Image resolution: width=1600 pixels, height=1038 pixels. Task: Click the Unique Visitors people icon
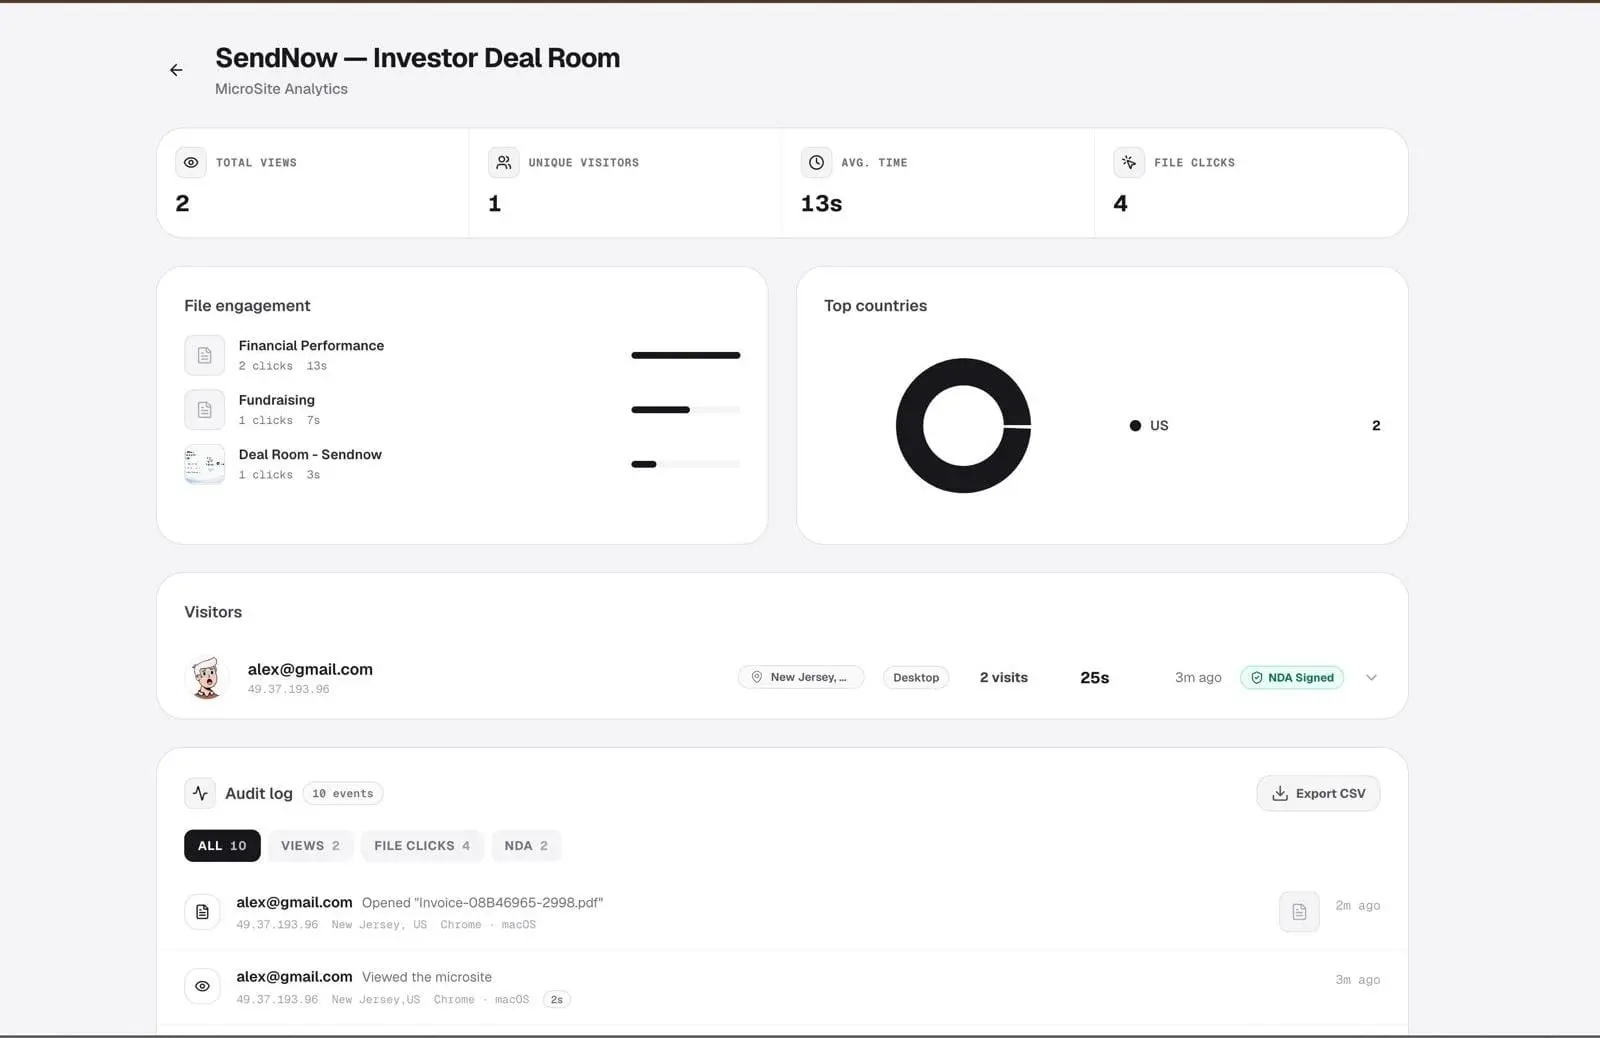tap(504, 162)
